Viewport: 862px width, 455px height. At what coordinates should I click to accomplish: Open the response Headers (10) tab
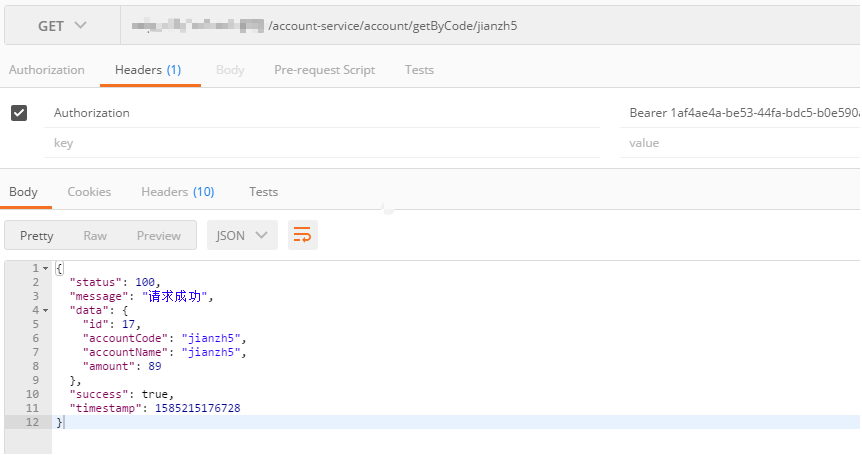click(178, 192)
